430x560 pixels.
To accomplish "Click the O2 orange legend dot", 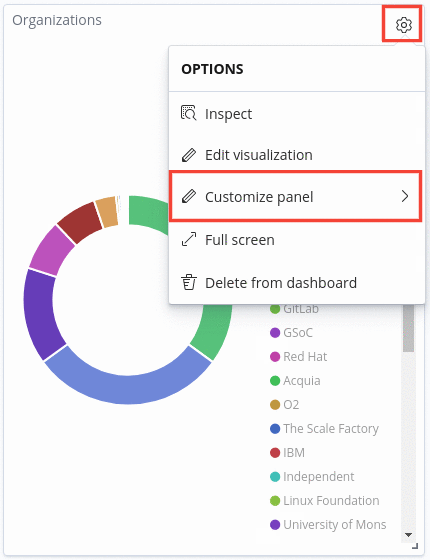I will point(275,405).
